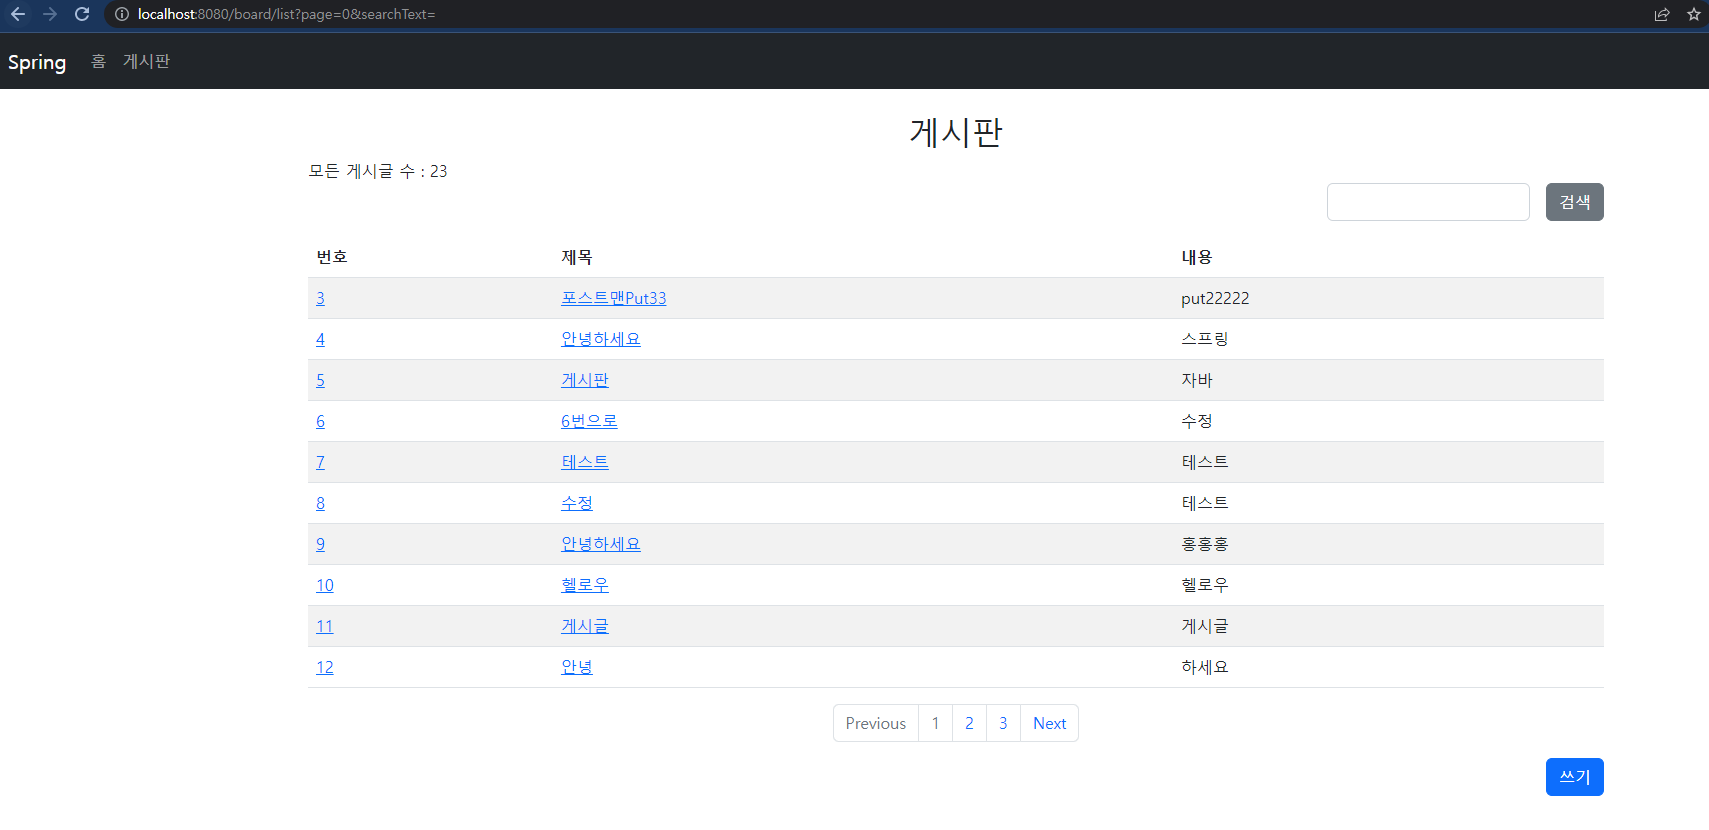
Task: Reload the page with the refresh icon
Action: pos(82,14)
